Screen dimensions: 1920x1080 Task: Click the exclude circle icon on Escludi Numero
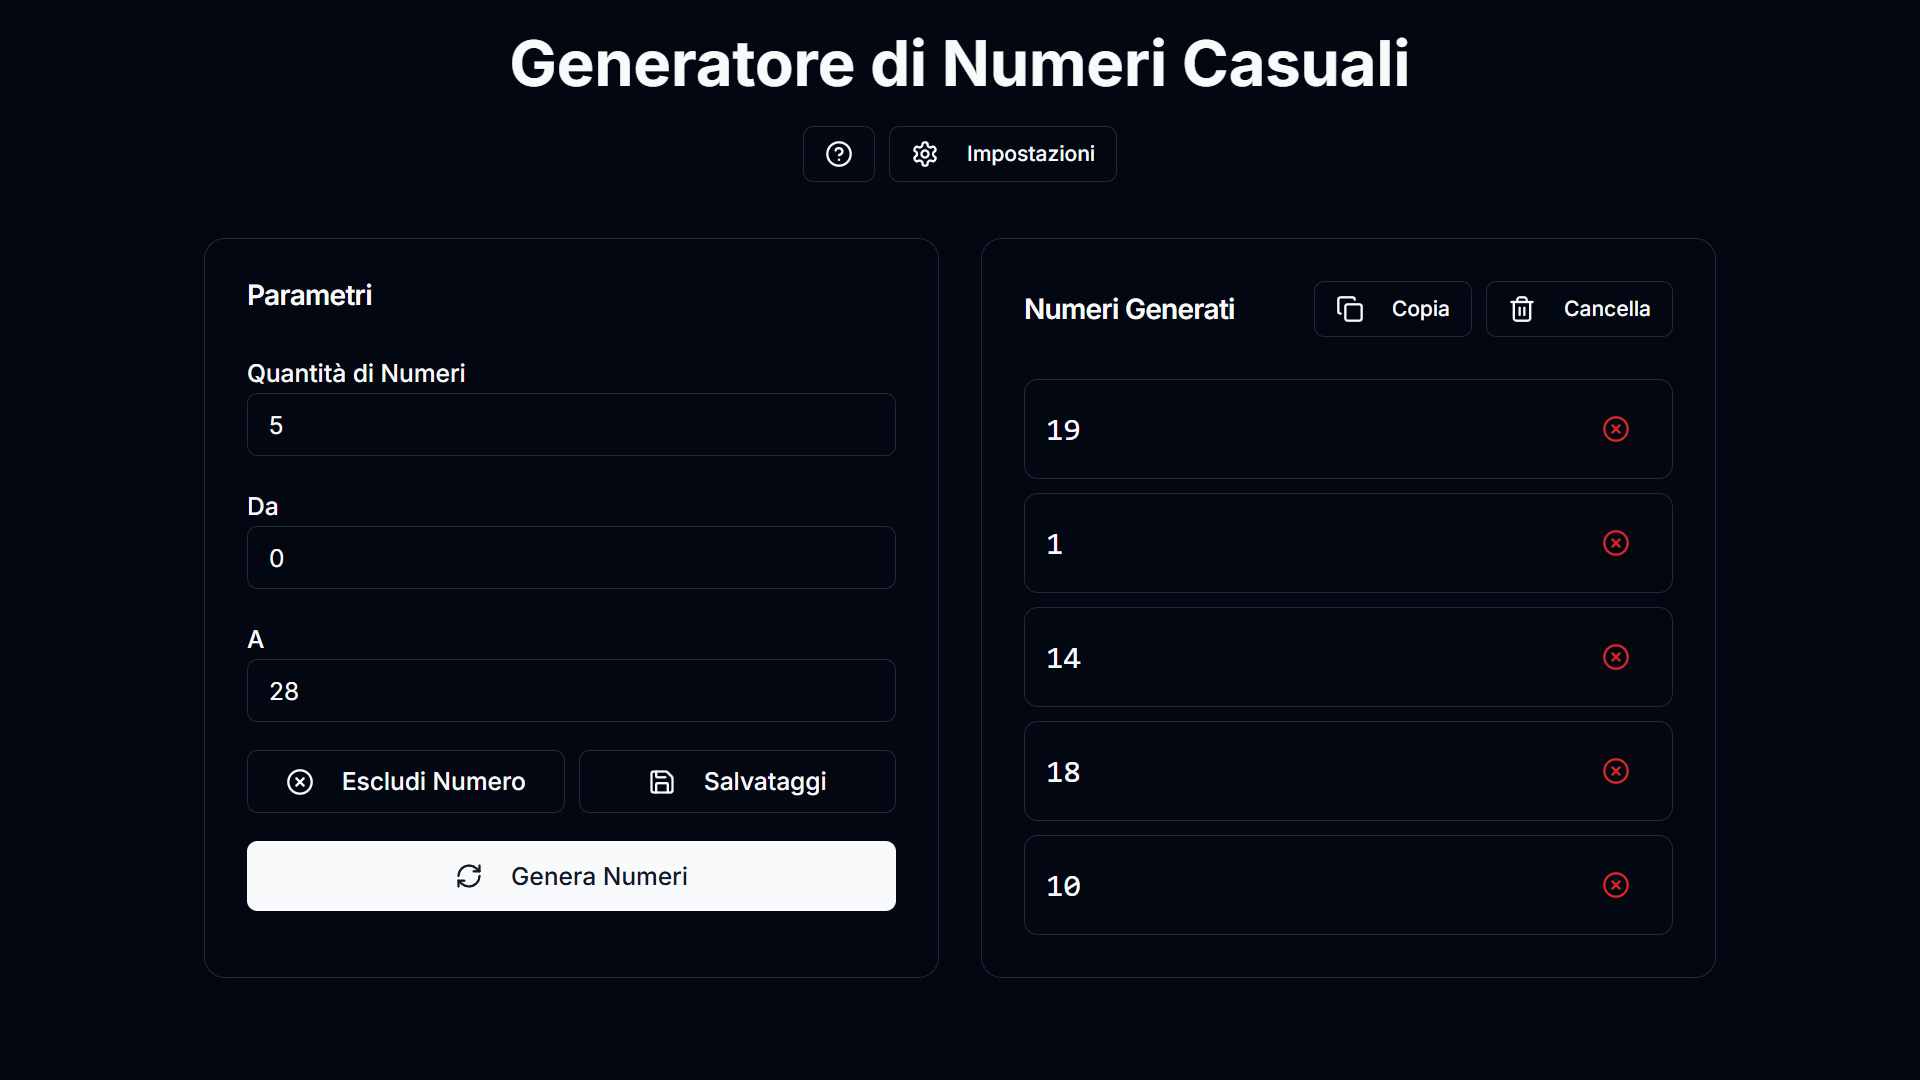click(x=299, y=781)
